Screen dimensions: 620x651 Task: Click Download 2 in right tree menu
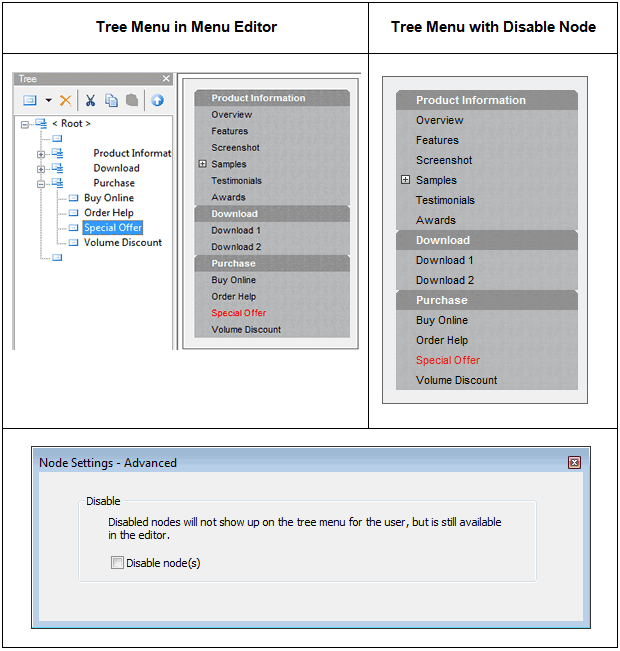445,280
